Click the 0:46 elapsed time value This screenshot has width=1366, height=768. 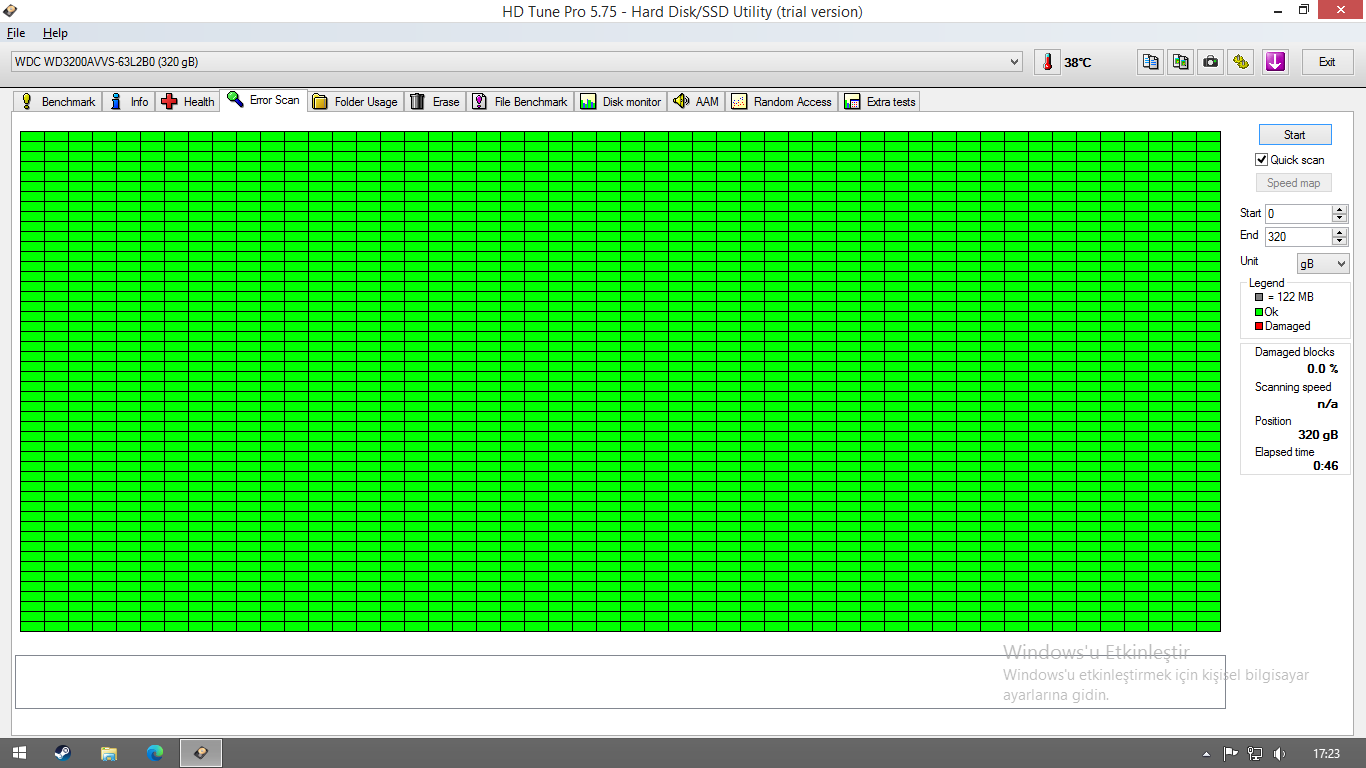tap(1326, 466)
